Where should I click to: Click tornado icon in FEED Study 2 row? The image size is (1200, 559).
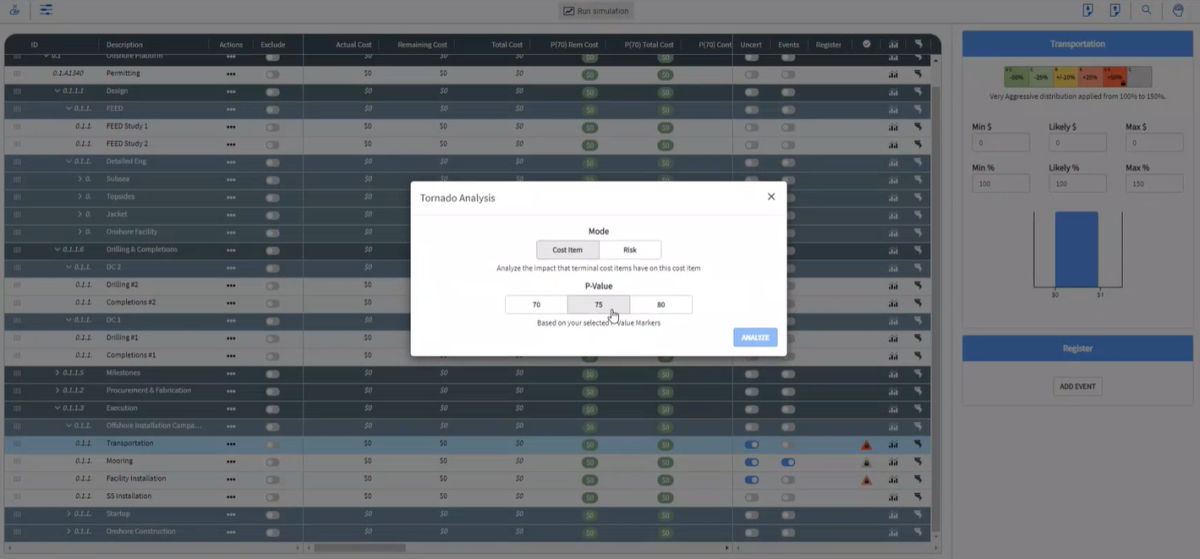point(918,144)
